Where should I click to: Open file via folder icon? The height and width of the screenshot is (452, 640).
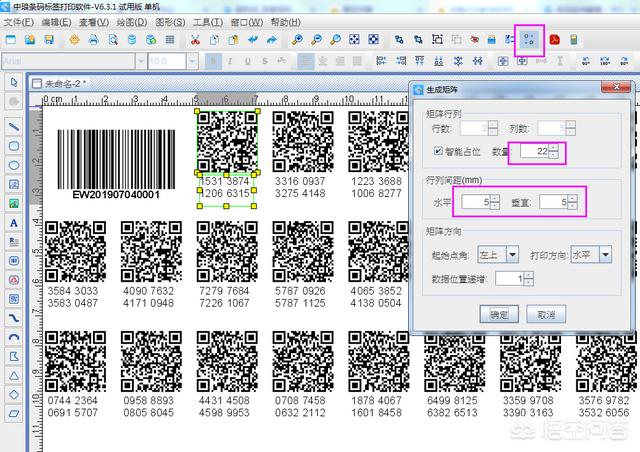point(30,40)
